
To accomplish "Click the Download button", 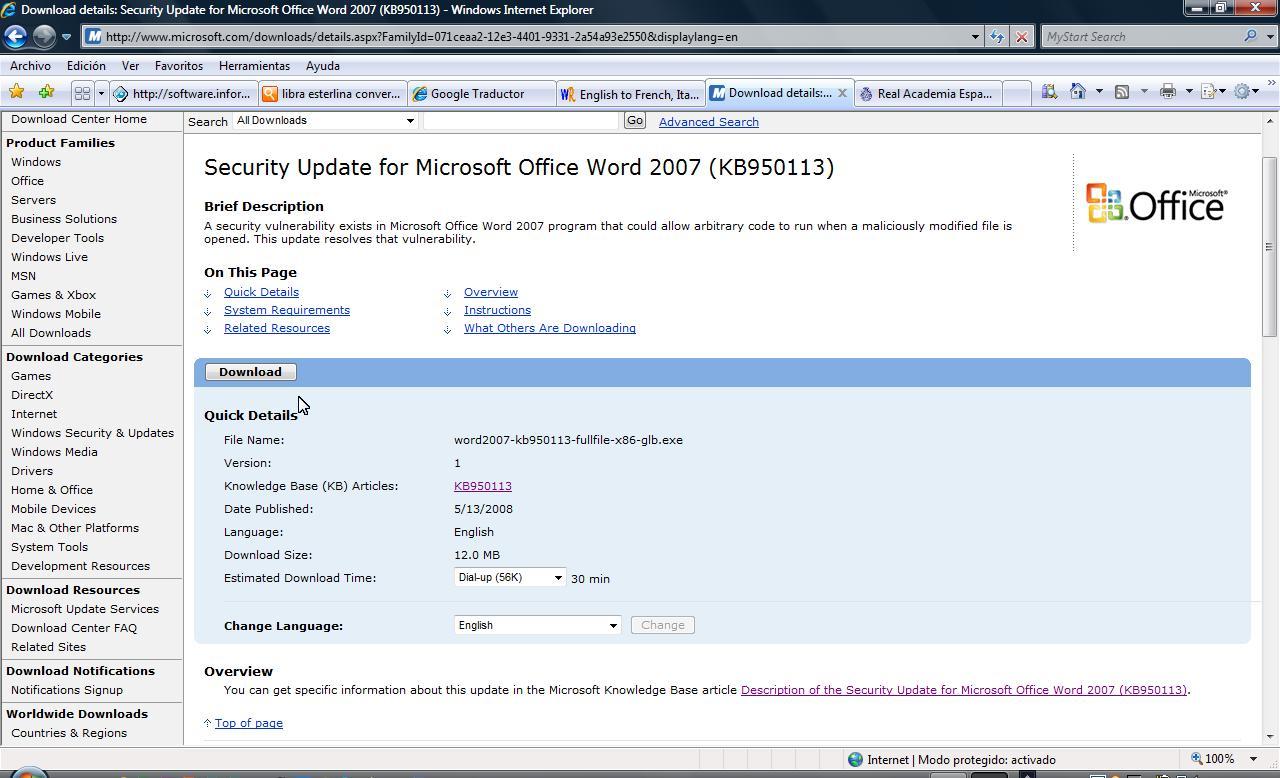I will 250,372.
